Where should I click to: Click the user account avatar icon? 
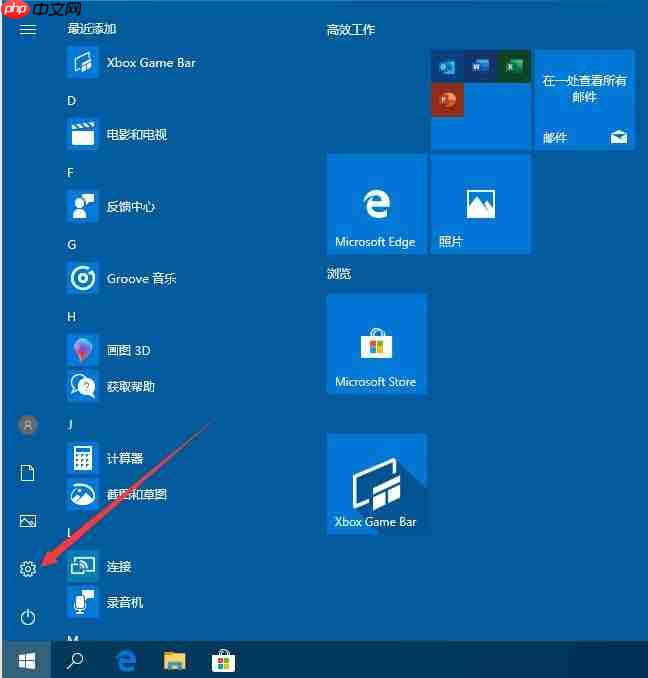tap(28, 425)
